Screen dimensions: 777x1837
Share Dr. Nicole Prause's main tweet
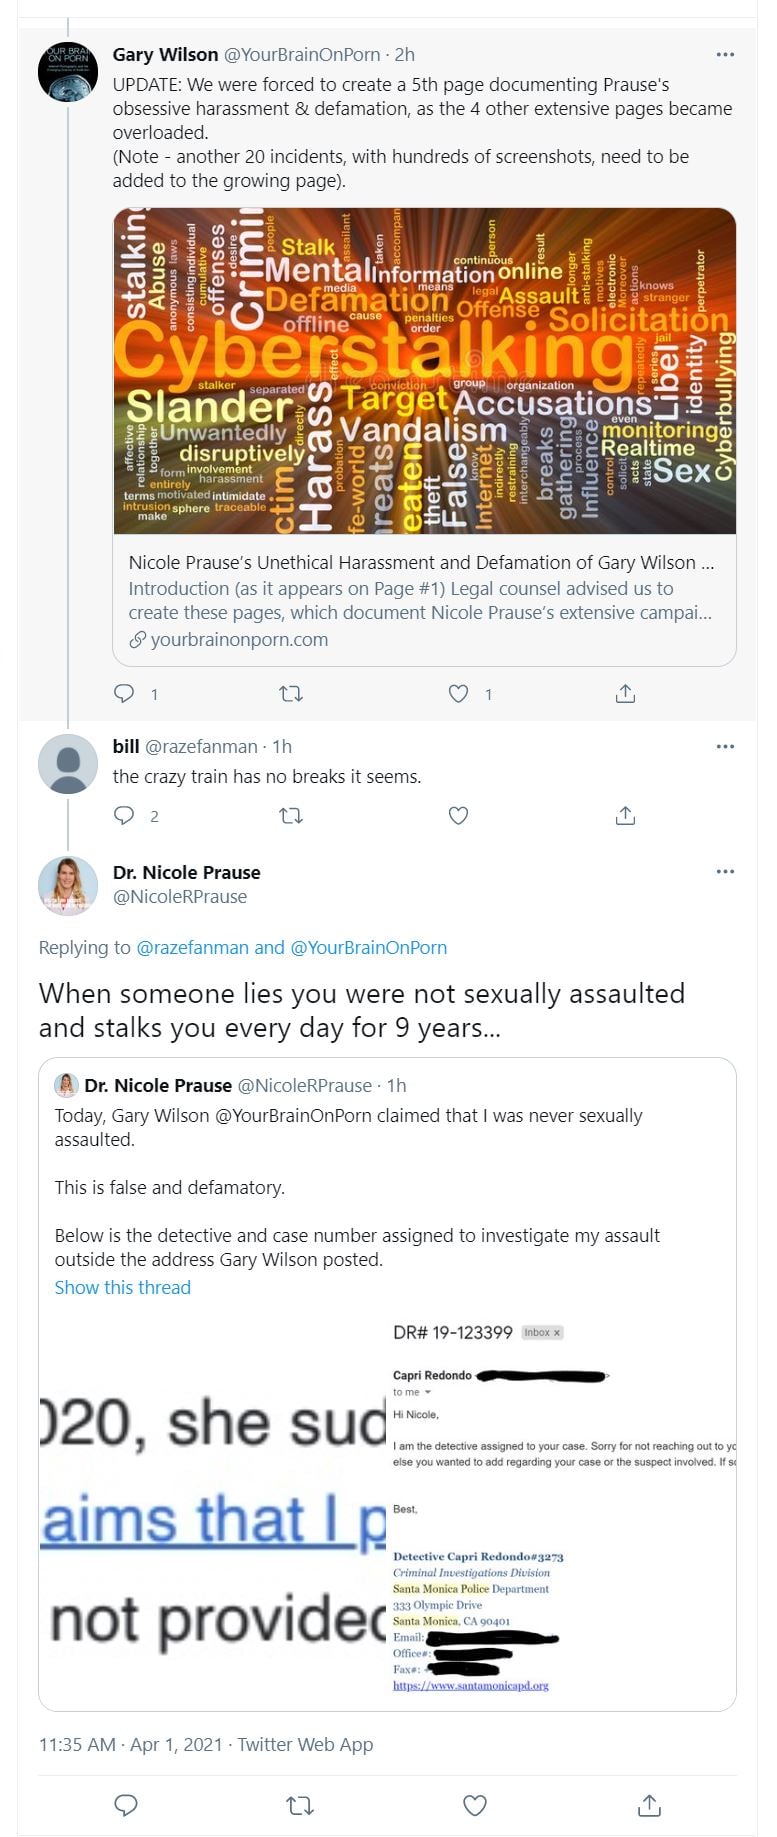(x=649, y=1805)
